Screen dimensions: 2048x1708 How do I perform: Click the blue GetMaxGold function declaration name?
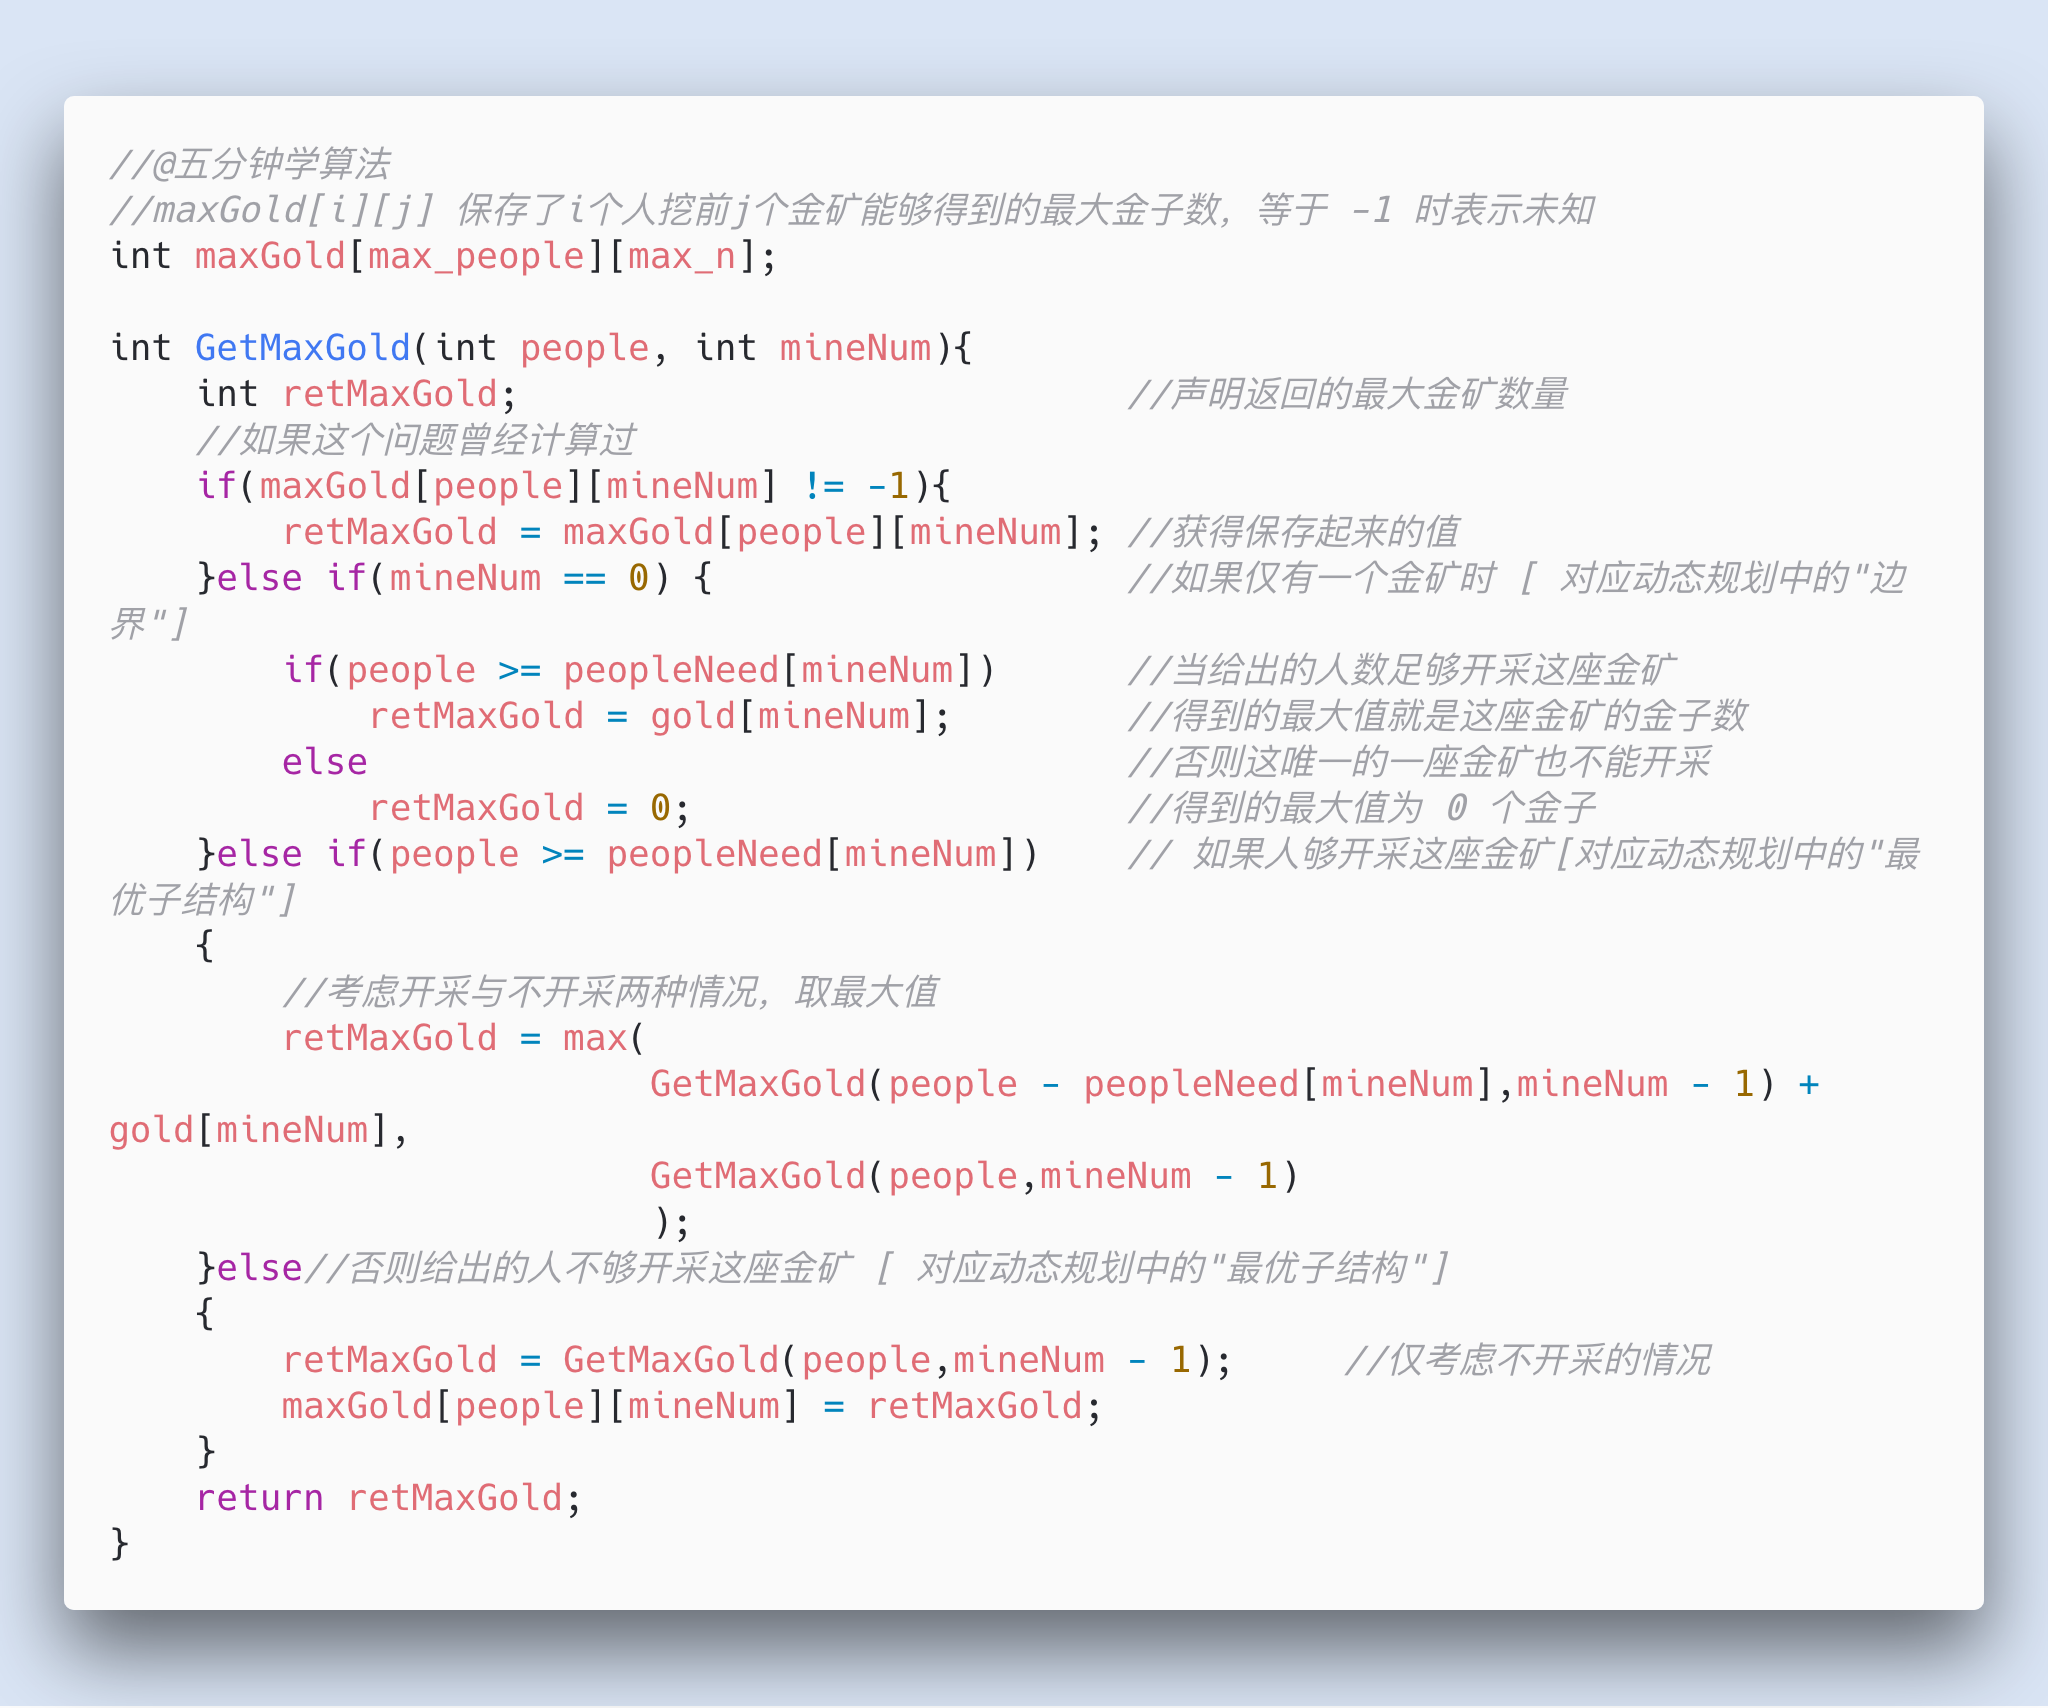pyautogui.click(x=302, y=348)
